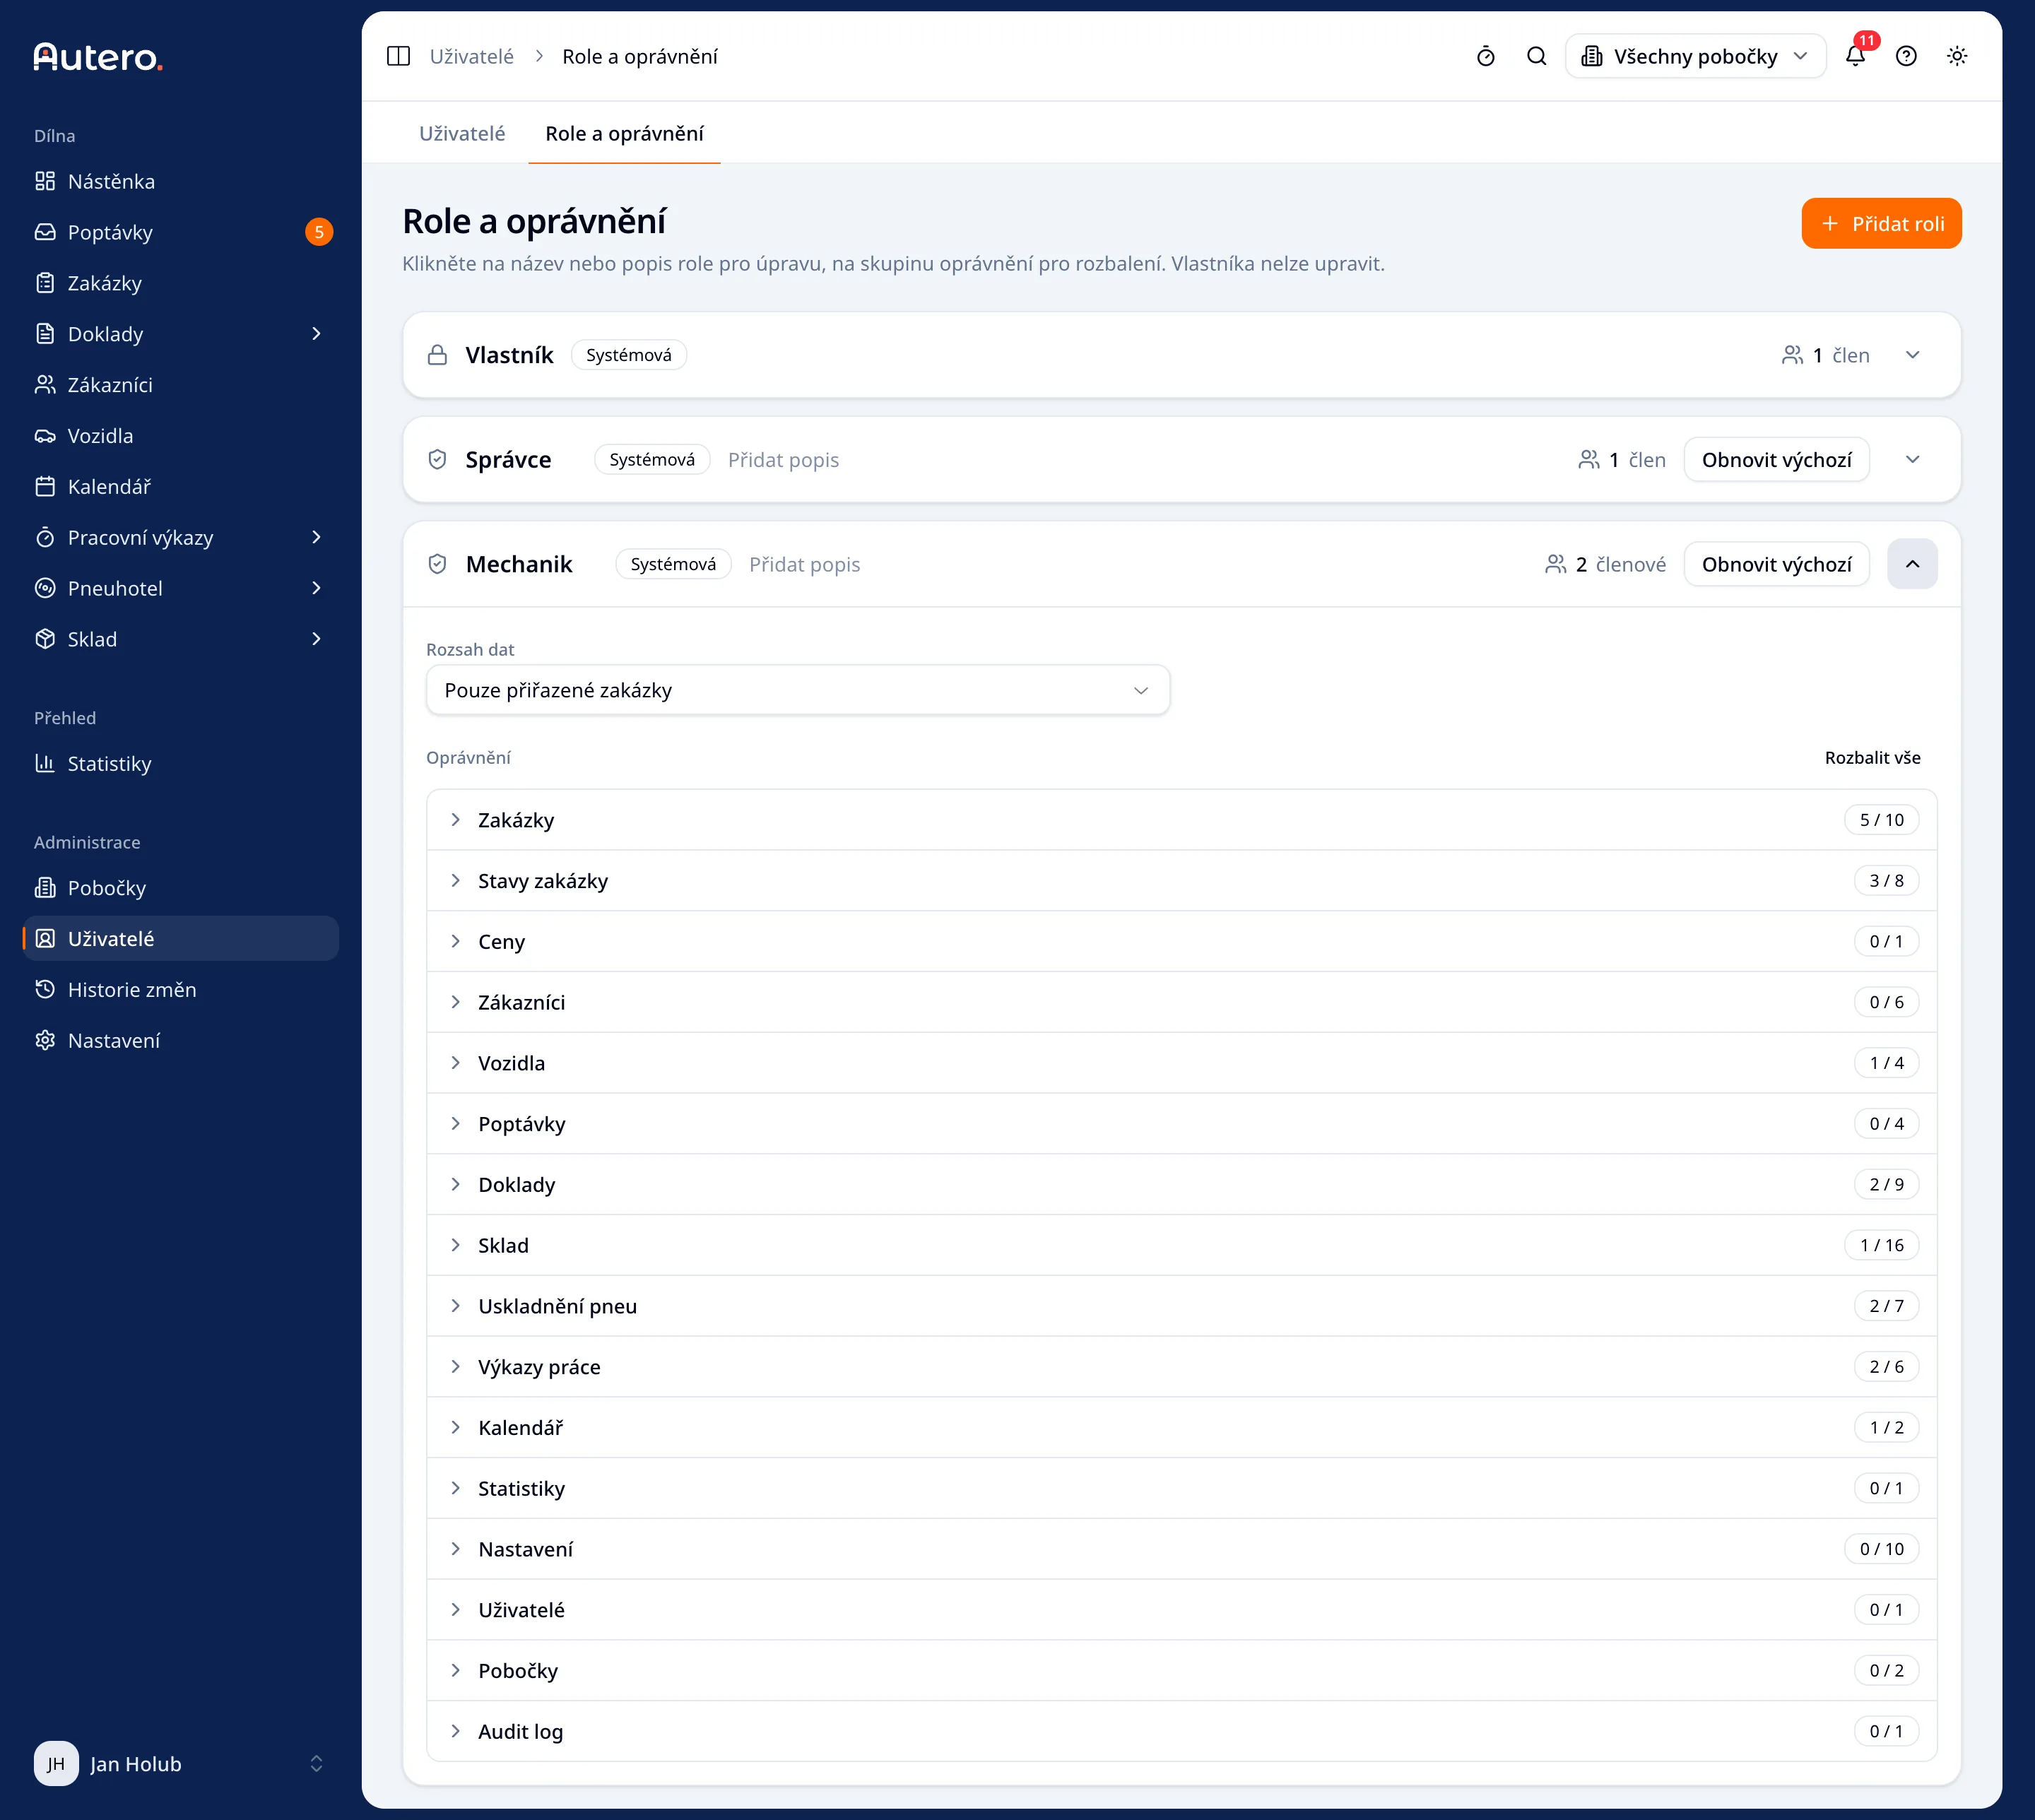The height and width of the screenshot is (1820, 2035).
Task: Open the timer stopwatch icon
Action: click(x=1486, y=56)
